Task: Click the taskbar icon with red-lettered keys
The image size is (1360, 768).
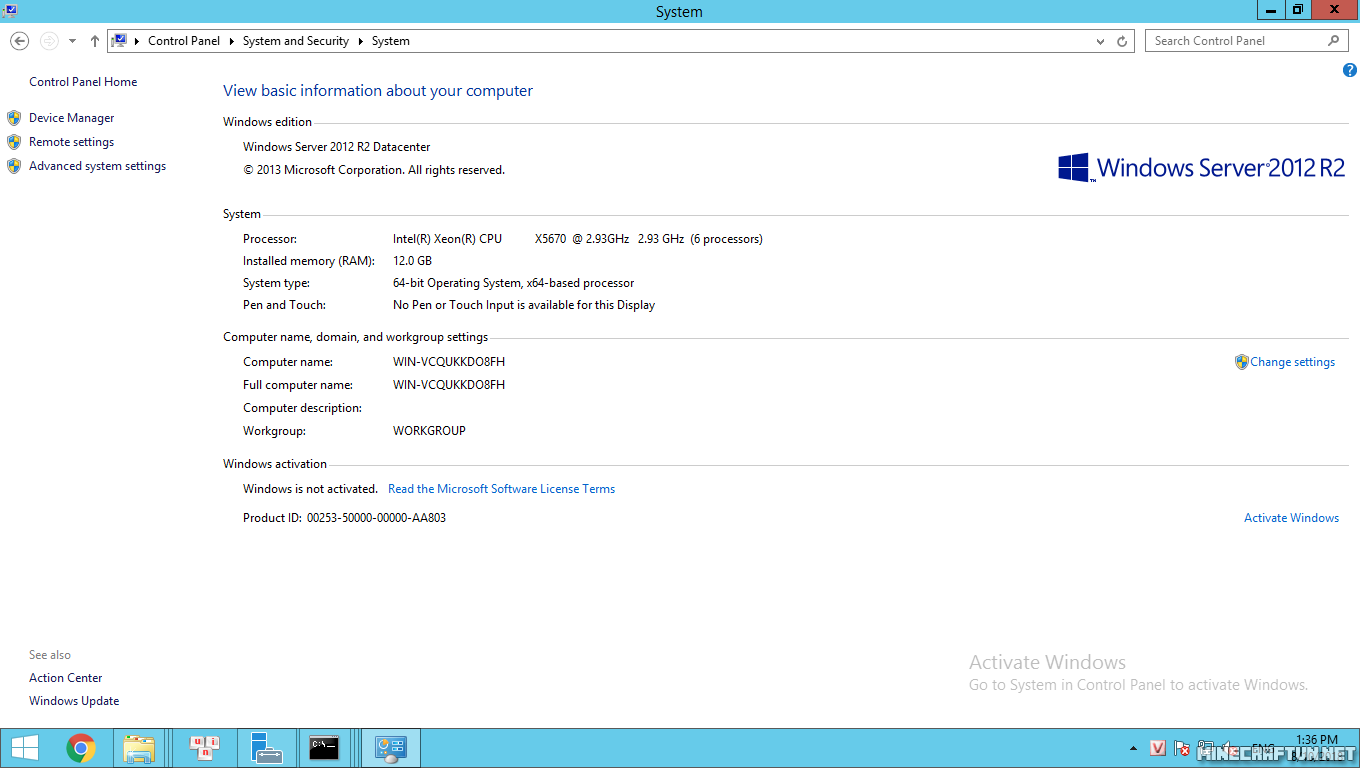Action: click(x=205, y=748)
